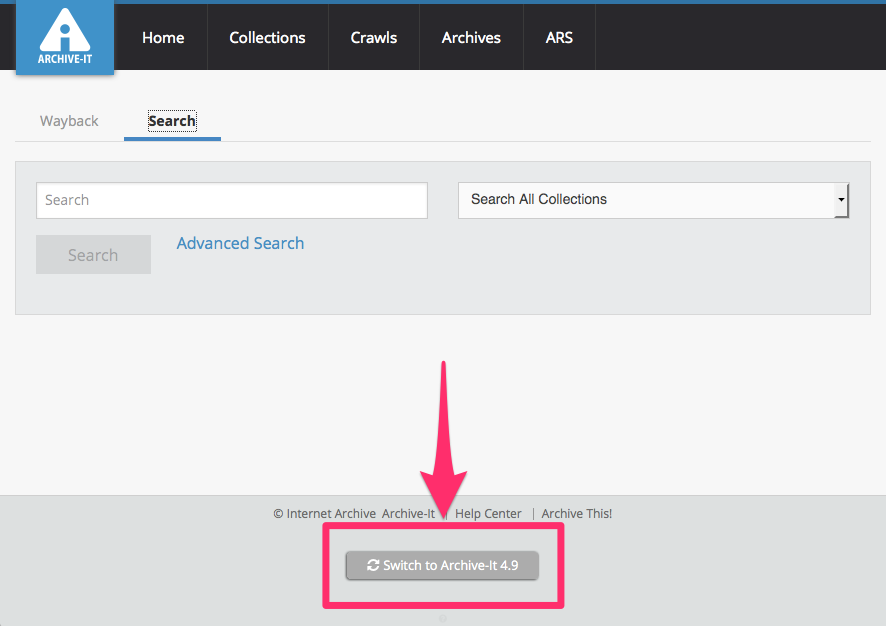Focus the Search text input field
The height and width of the screenshot is (626, 886).
point(232,200)
